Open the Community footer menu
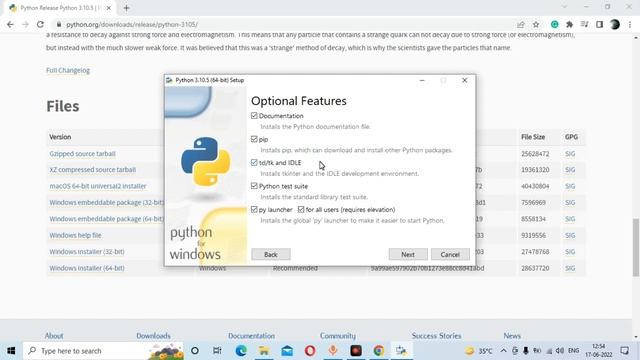Viewport: 640px width, 360px height. tap(338, 336)
